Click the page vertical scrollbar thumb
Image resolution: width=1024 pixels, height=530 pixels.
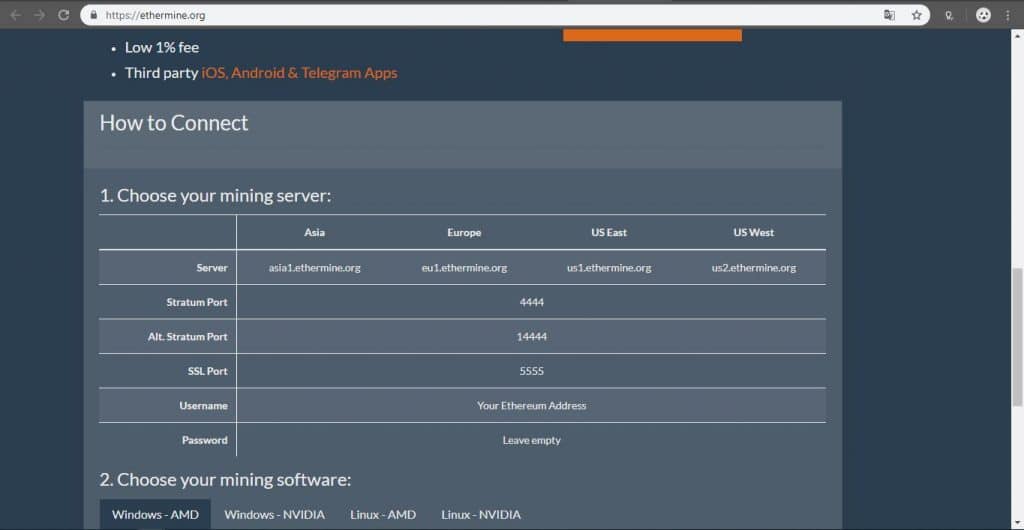(1017, 337)
